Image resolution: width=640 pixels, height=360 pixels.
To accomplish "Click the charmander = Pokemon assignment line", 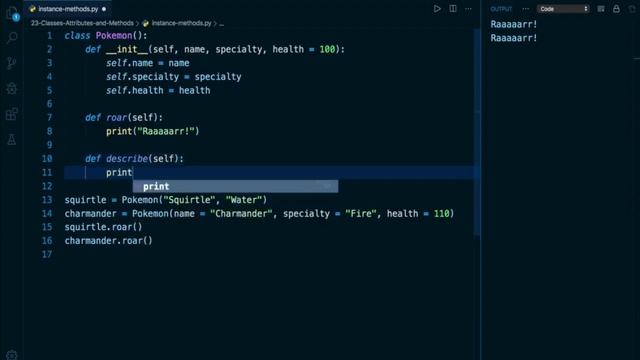I will click(x=259, y=213).
